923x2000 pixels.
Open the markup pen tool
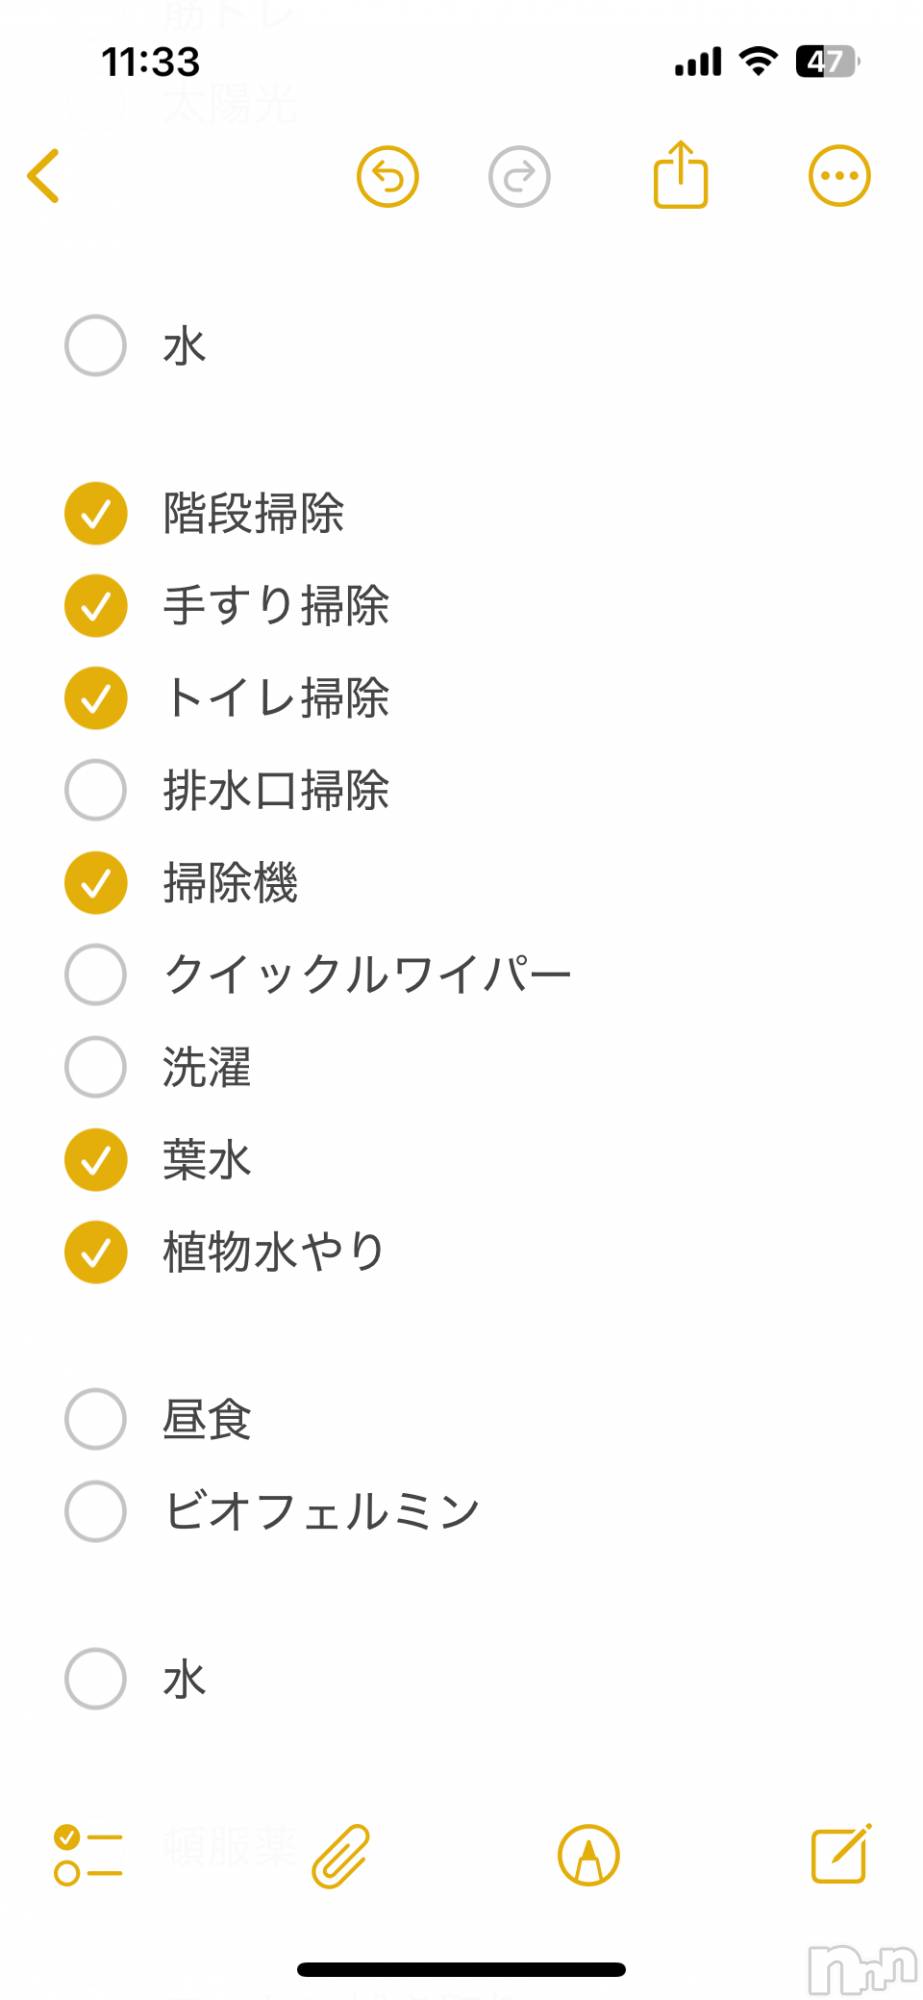point(589,1856)
